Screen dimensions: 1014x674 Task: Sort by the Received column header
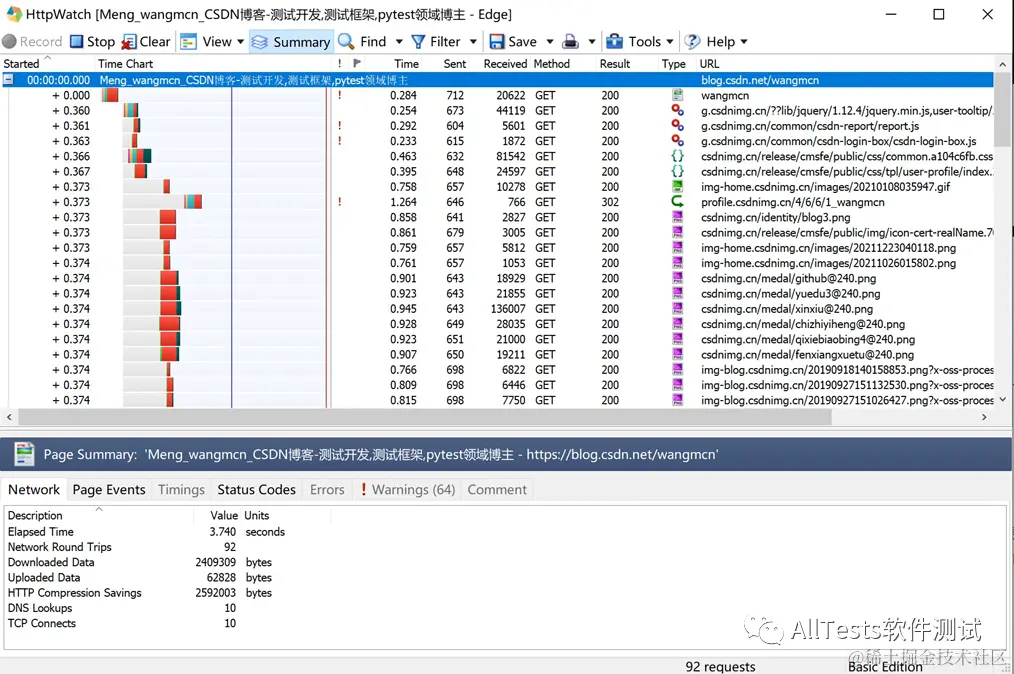(x=505, y=63)
